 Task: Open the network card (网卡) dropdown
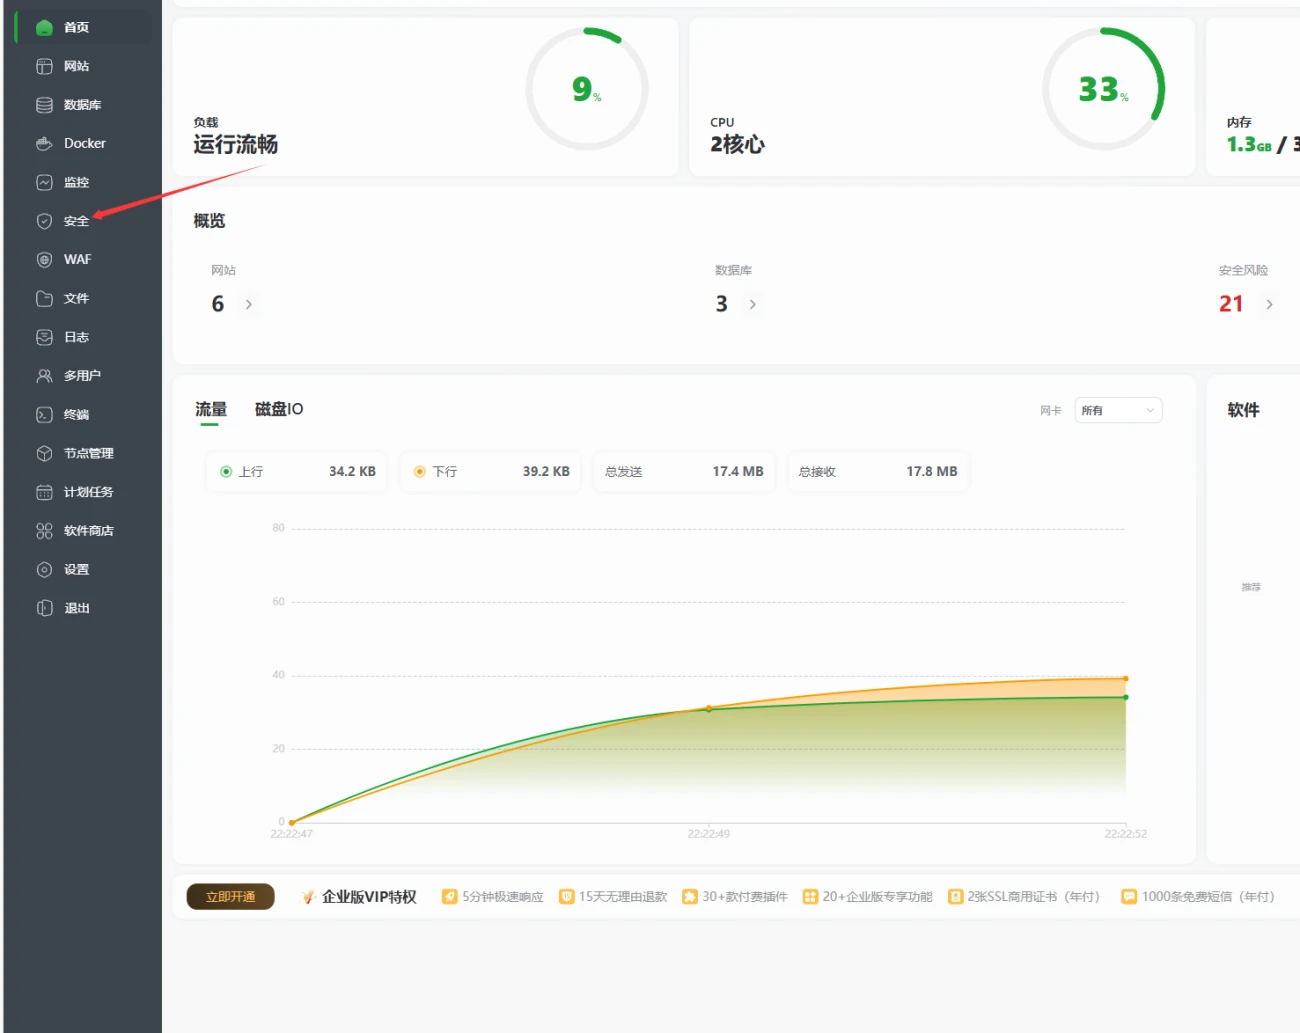(1118, 411)
